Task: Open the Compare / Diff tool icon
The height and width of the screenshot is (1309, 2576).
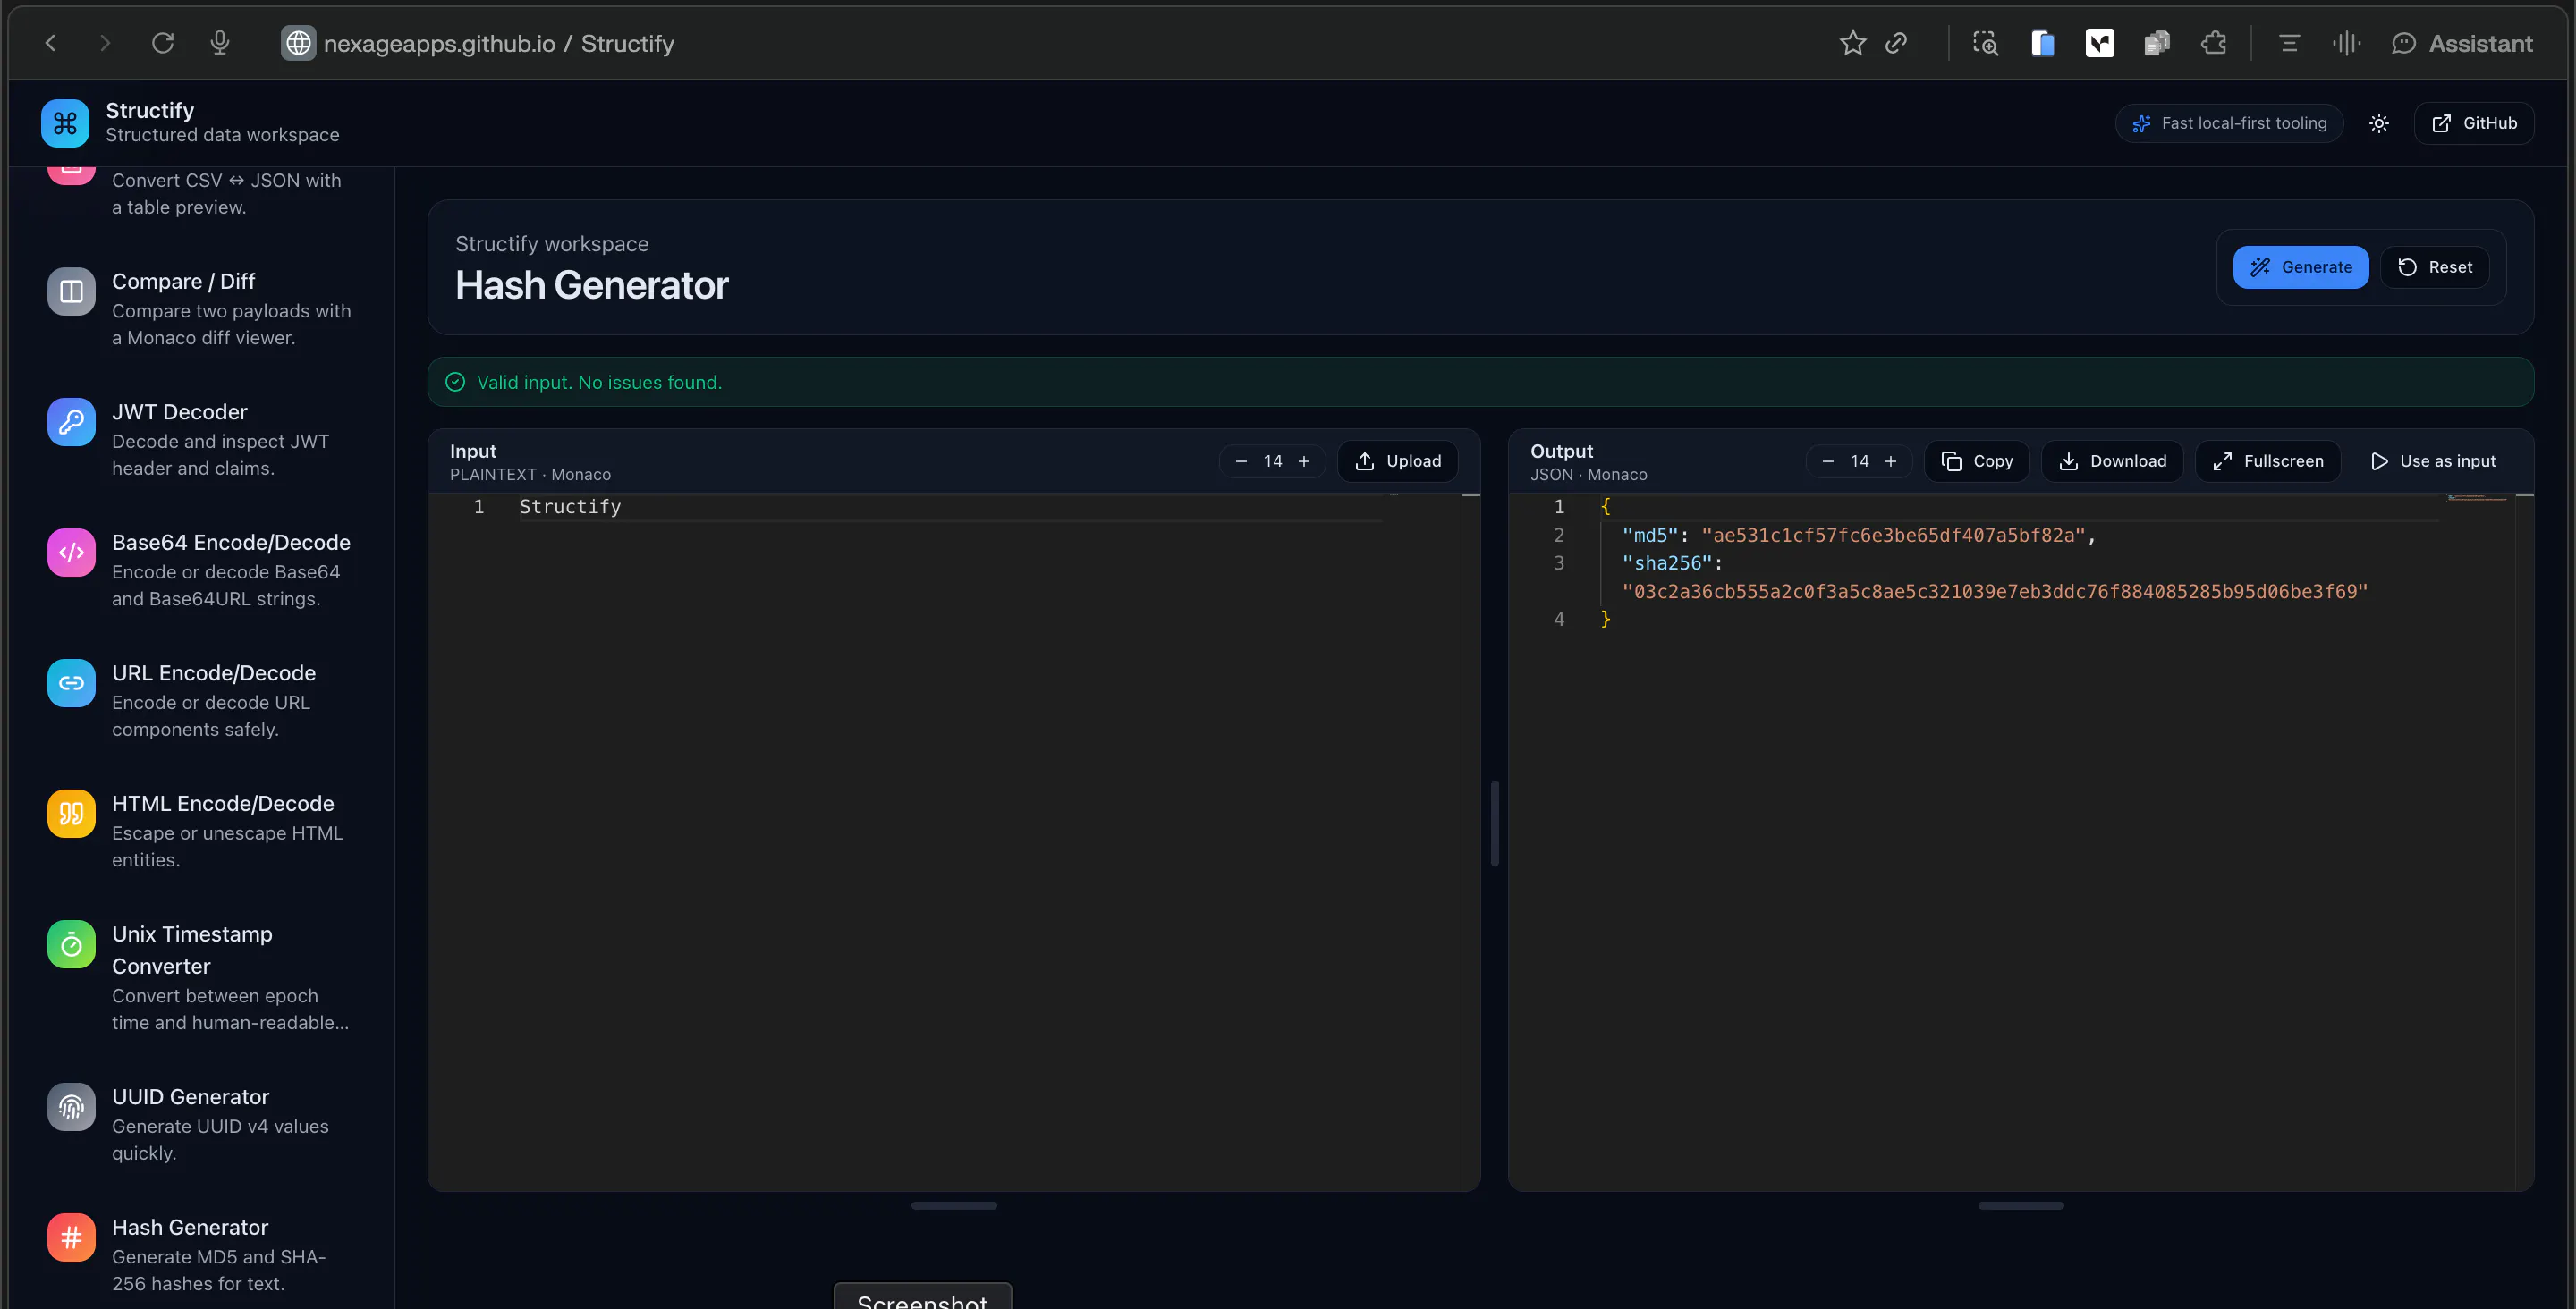Action: point(71,291)
